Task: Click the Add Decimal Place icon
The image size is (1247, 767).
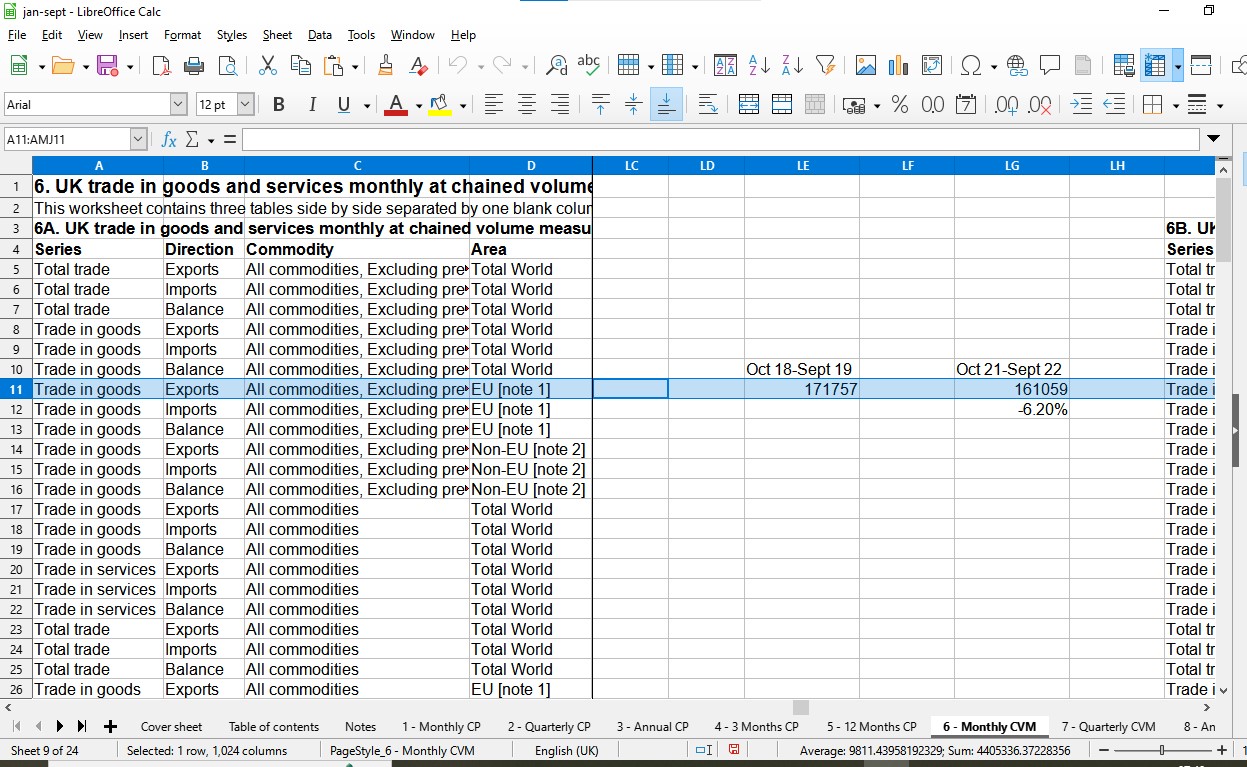Action: coord(1006,104)
